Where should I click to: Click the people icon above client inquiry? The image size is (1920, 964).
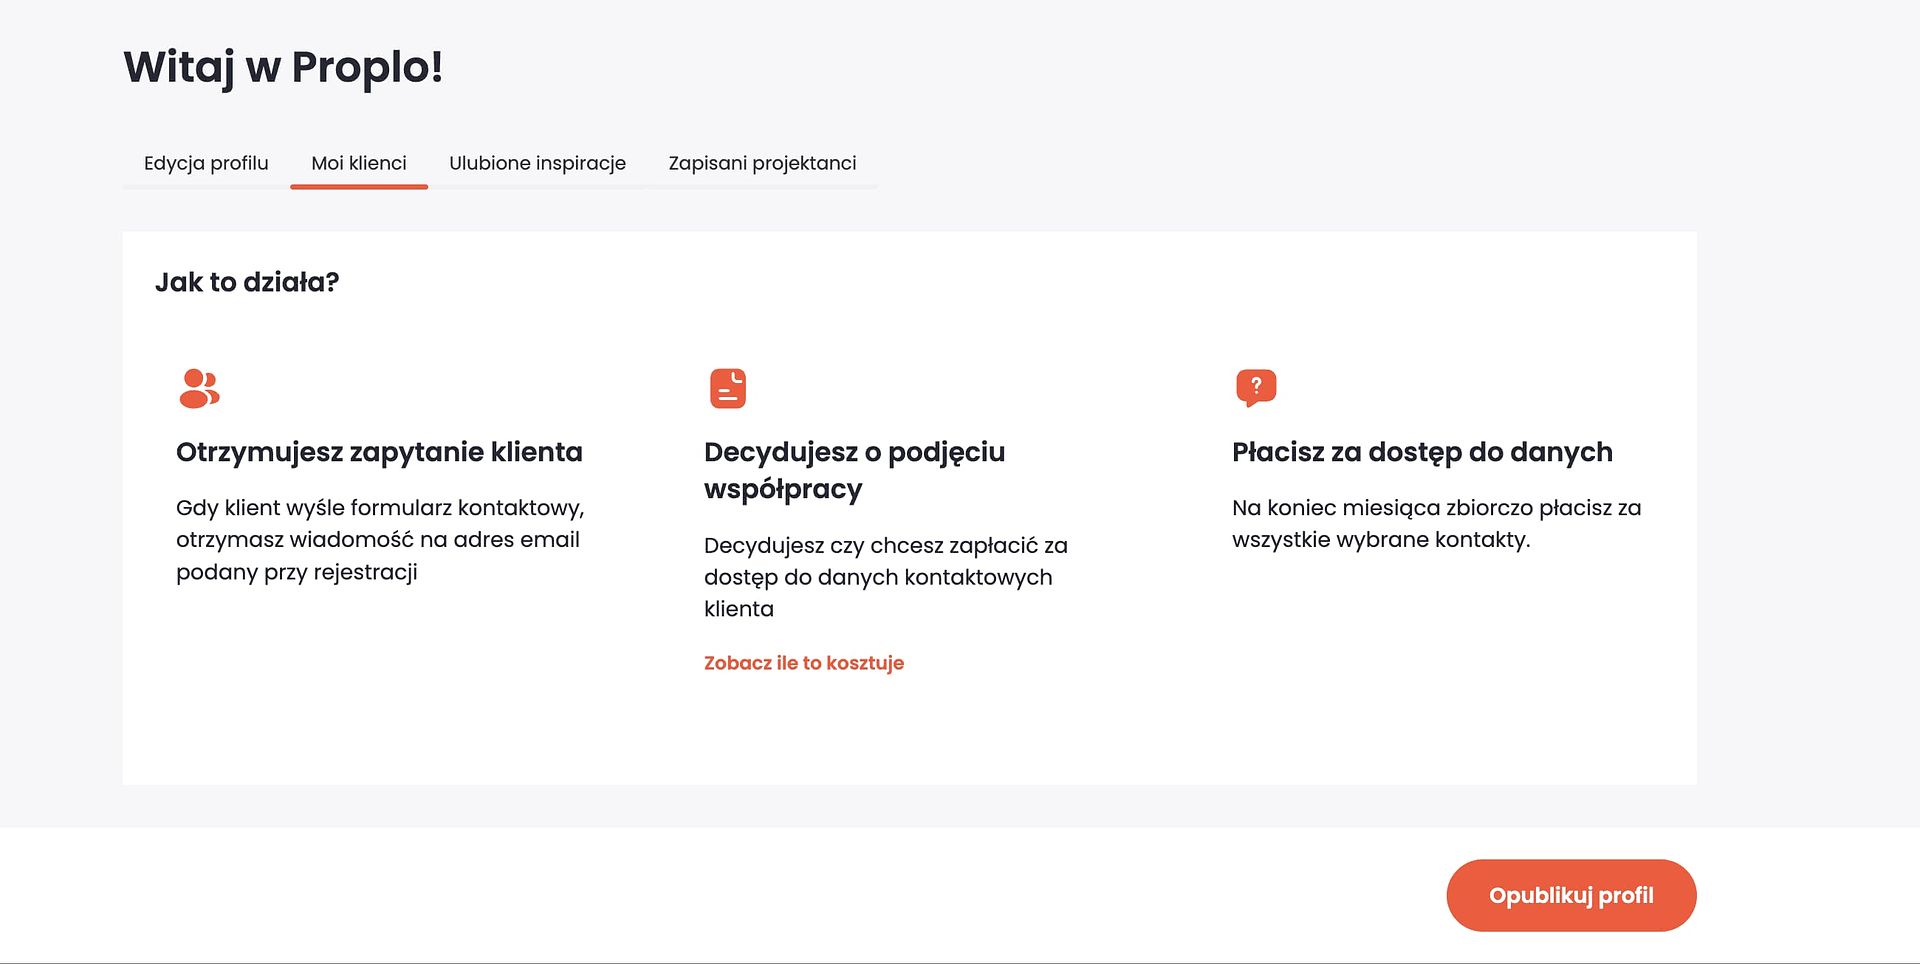(199, 388)
